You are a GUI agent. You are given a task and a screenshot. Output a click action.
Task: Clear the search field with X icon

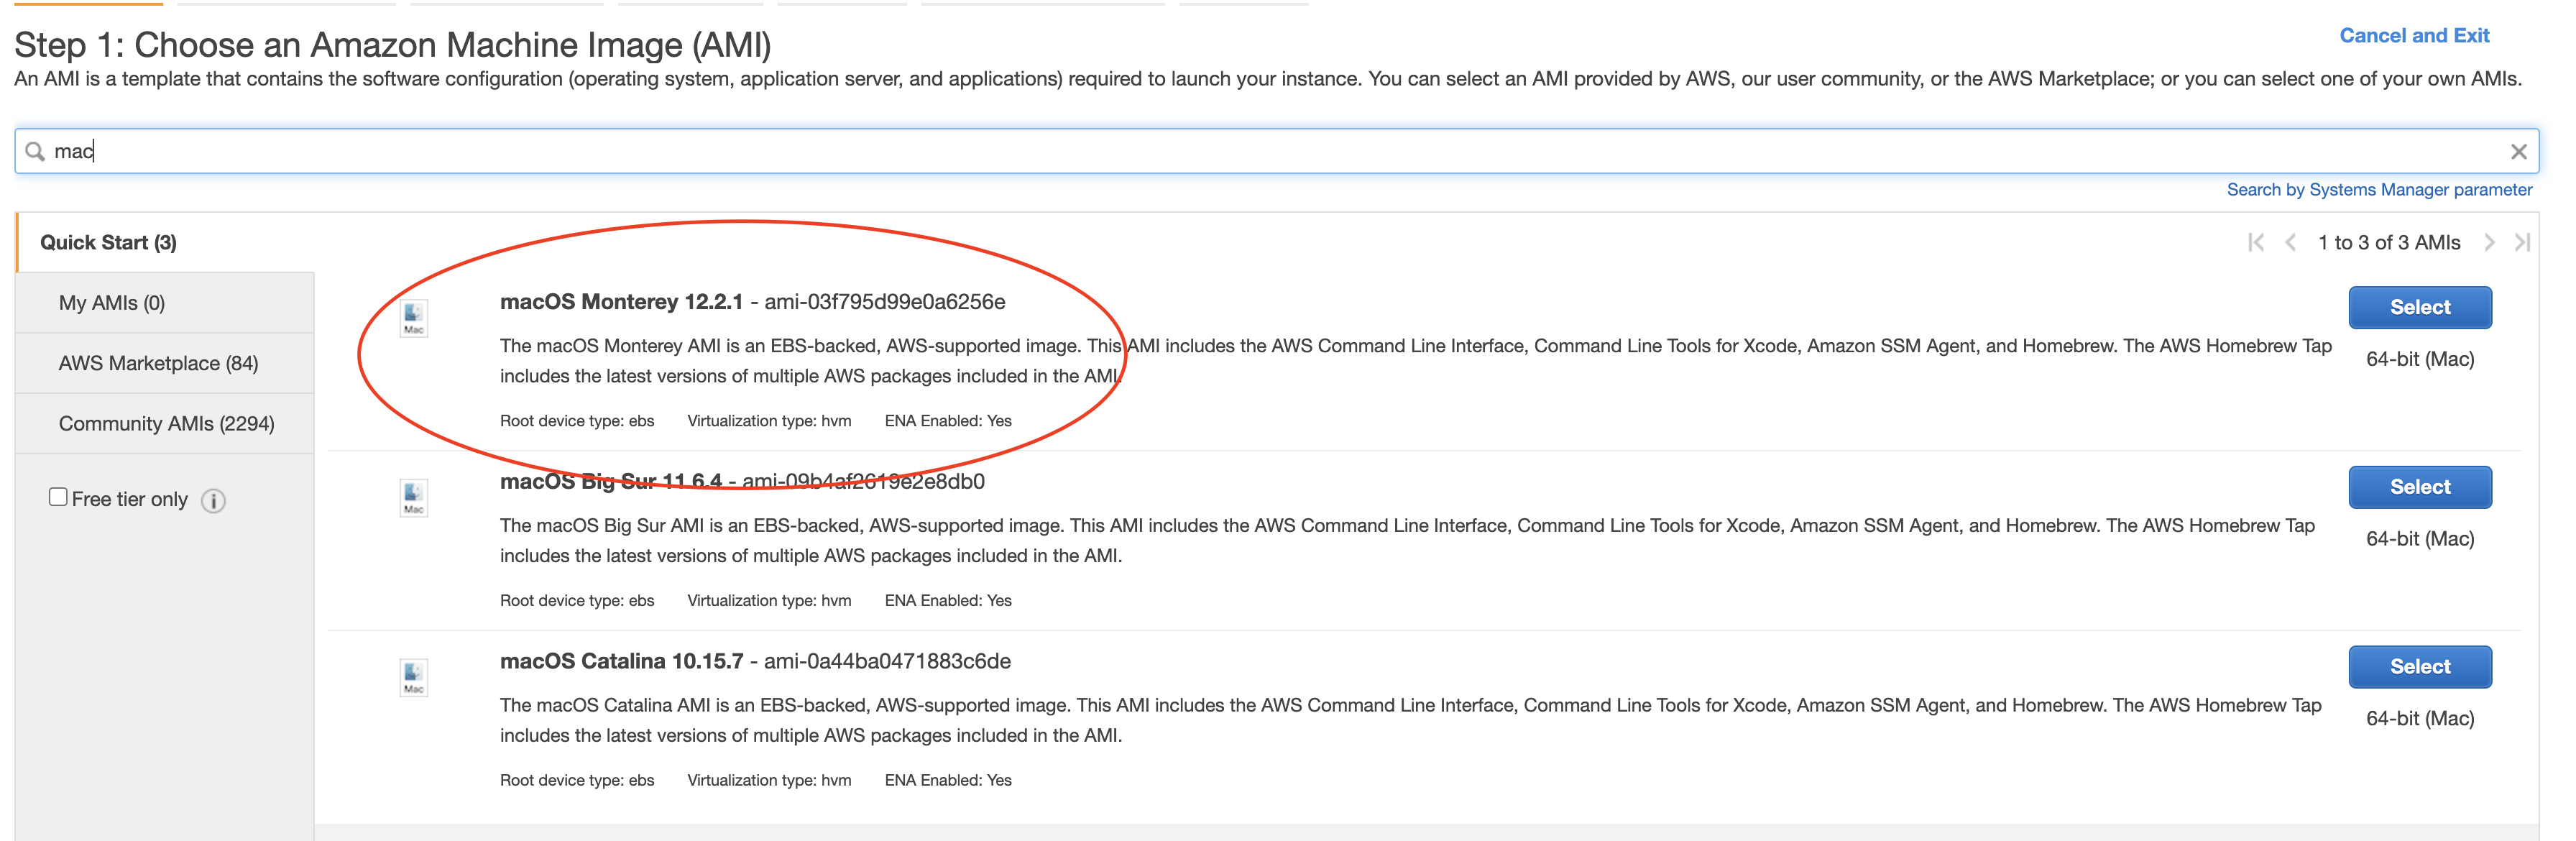tap(2518, 151)
